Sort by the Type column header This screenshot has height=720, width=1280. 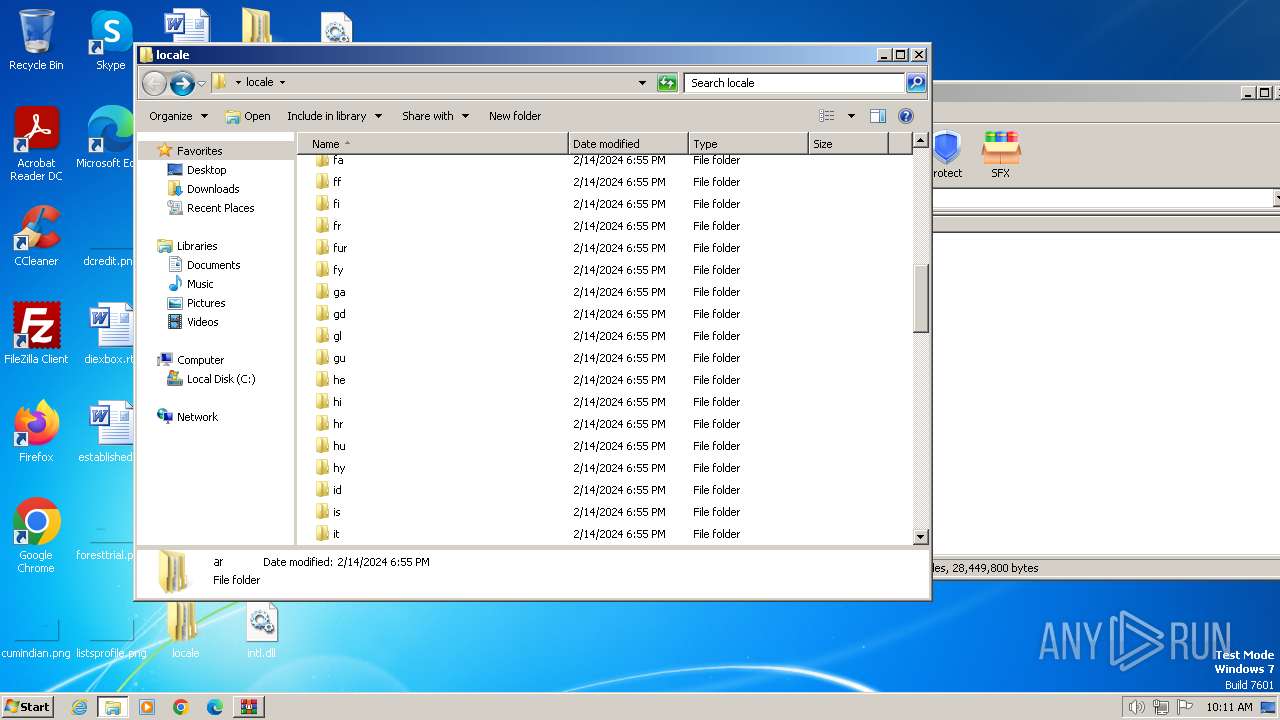click(x=748, y=144)
